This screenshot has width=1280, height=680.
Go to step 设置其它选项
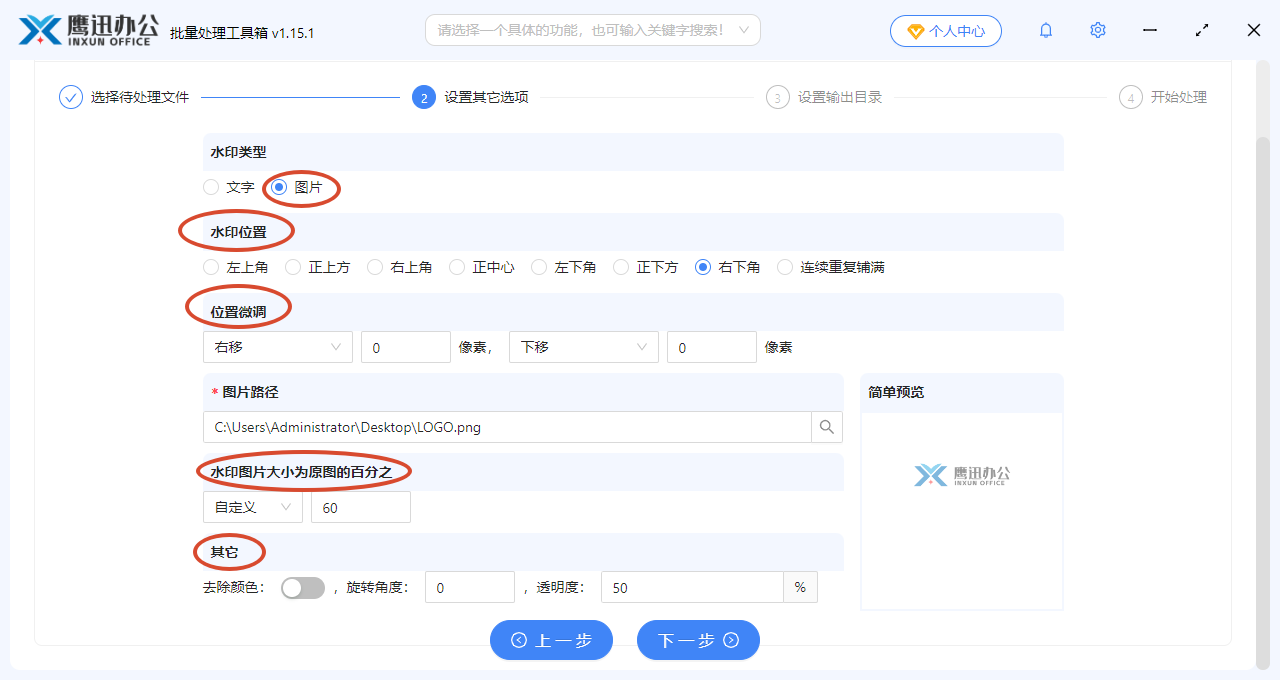(x=487, y=97)
